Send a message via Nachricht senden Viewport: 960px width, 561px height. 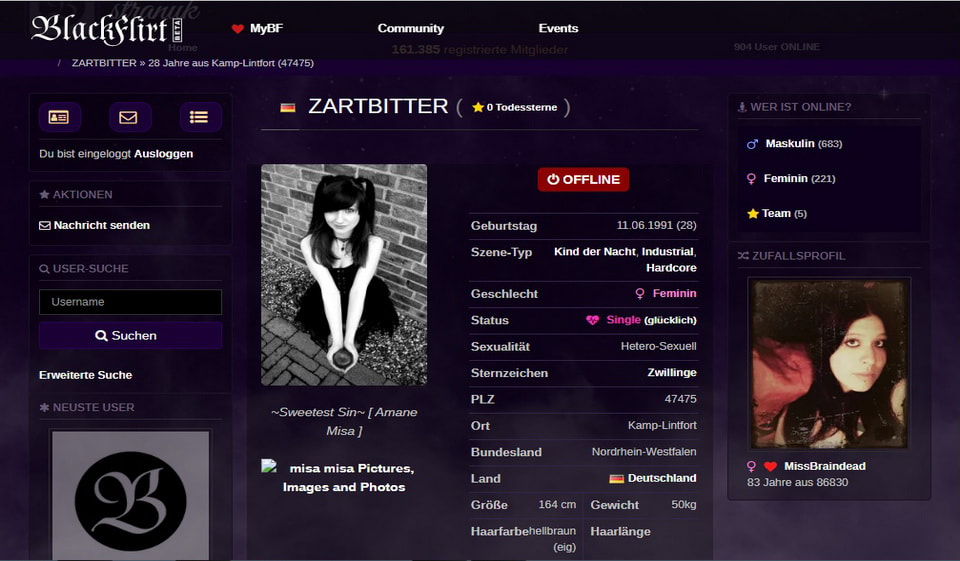(x=102, y=225)
